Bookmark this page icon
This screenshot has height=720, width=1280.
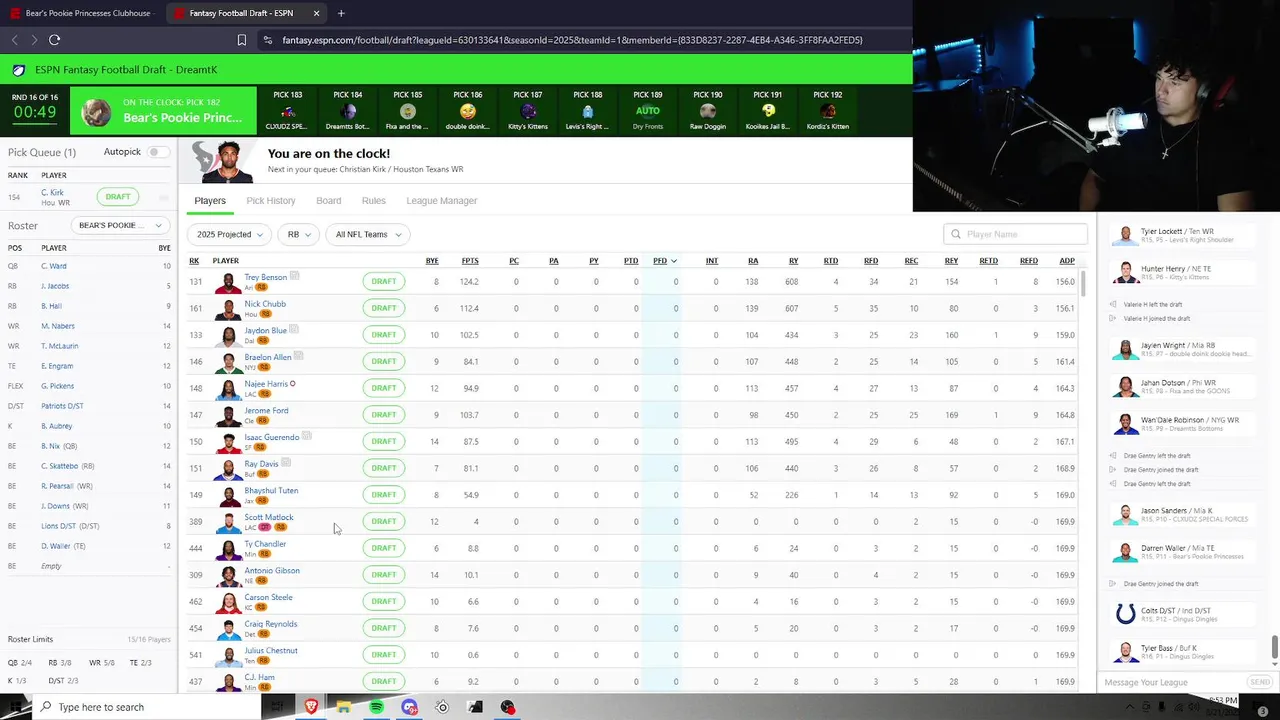tap(241, 40)
